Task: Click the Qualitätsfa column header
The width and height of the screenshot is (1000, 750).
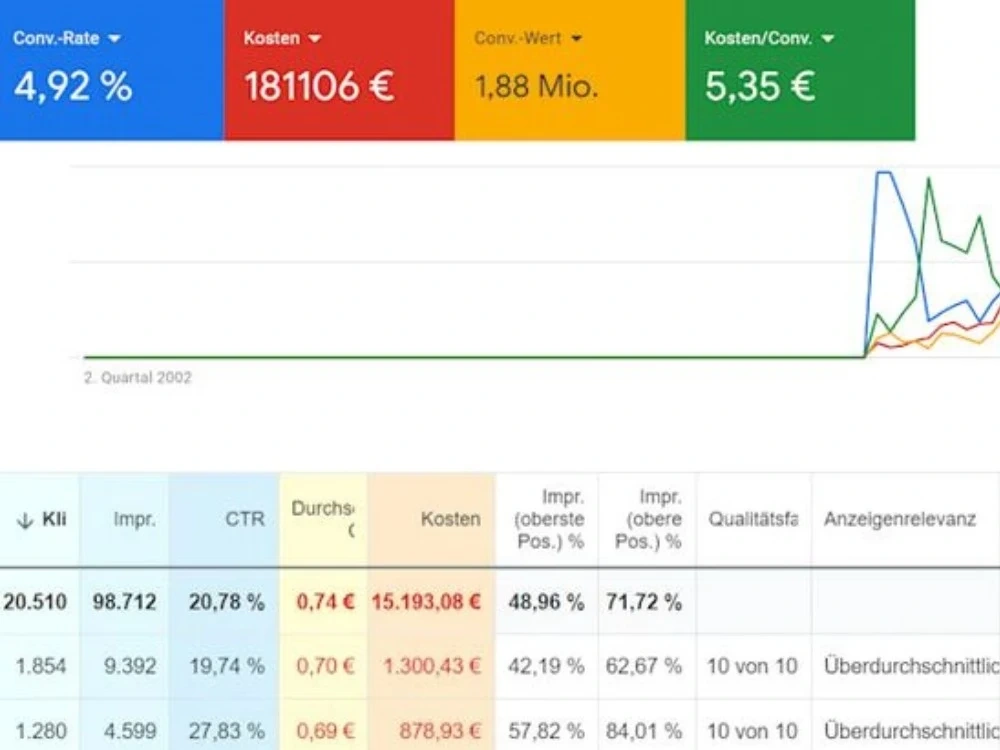Action: 753,519
